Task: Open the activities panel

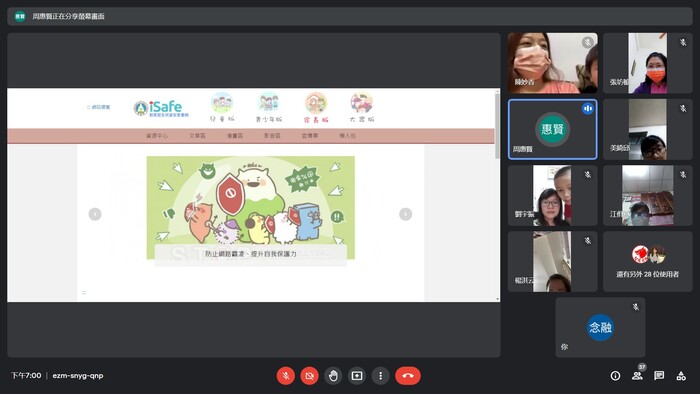Action: pos(681,376)
